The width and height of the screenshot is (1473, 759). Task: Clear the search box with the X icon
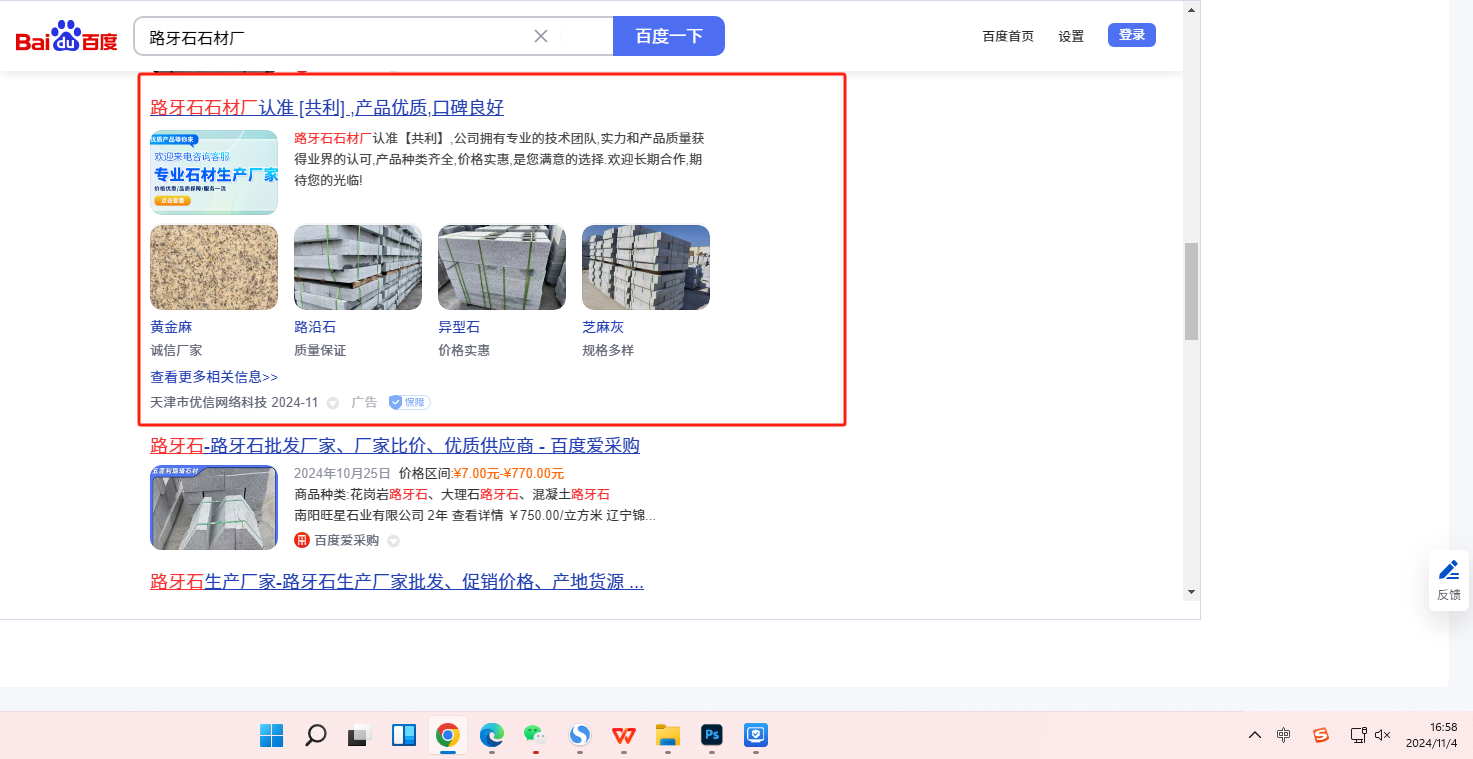[x=541, y=36]
